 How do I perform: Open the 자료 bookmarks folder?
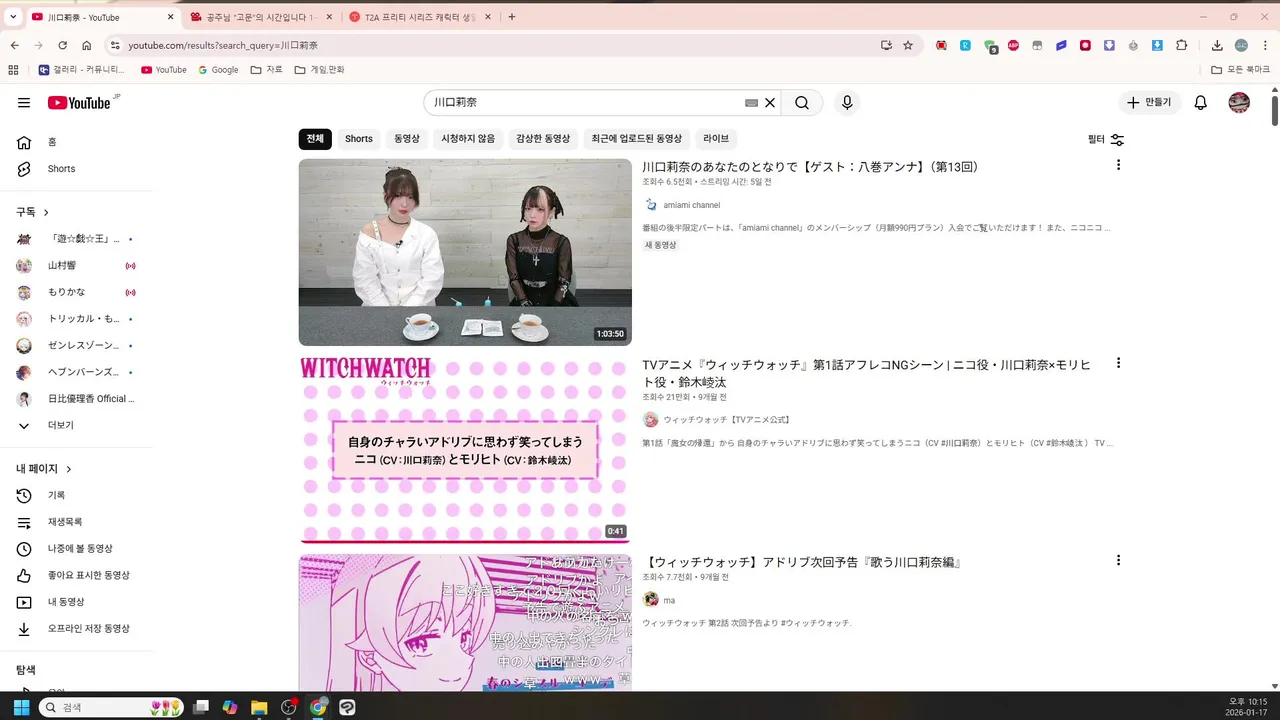pyautogui.click(x=267, y=70)
